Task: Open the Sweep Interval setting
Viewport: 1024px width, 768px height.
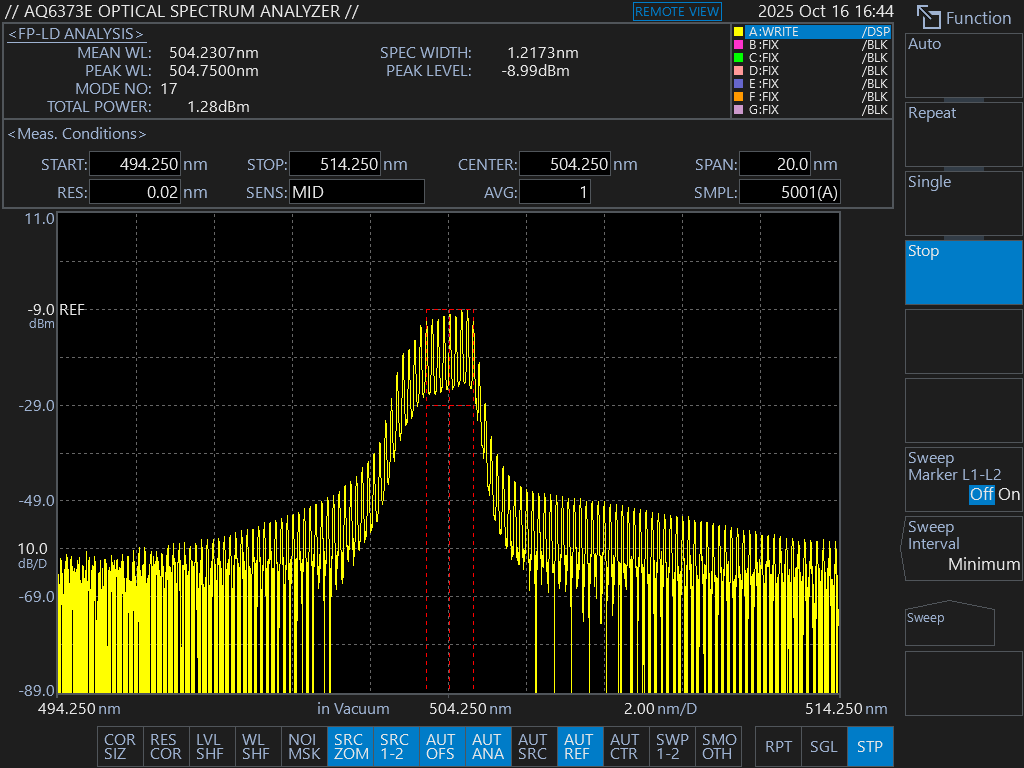Action: tap(963, 546)
